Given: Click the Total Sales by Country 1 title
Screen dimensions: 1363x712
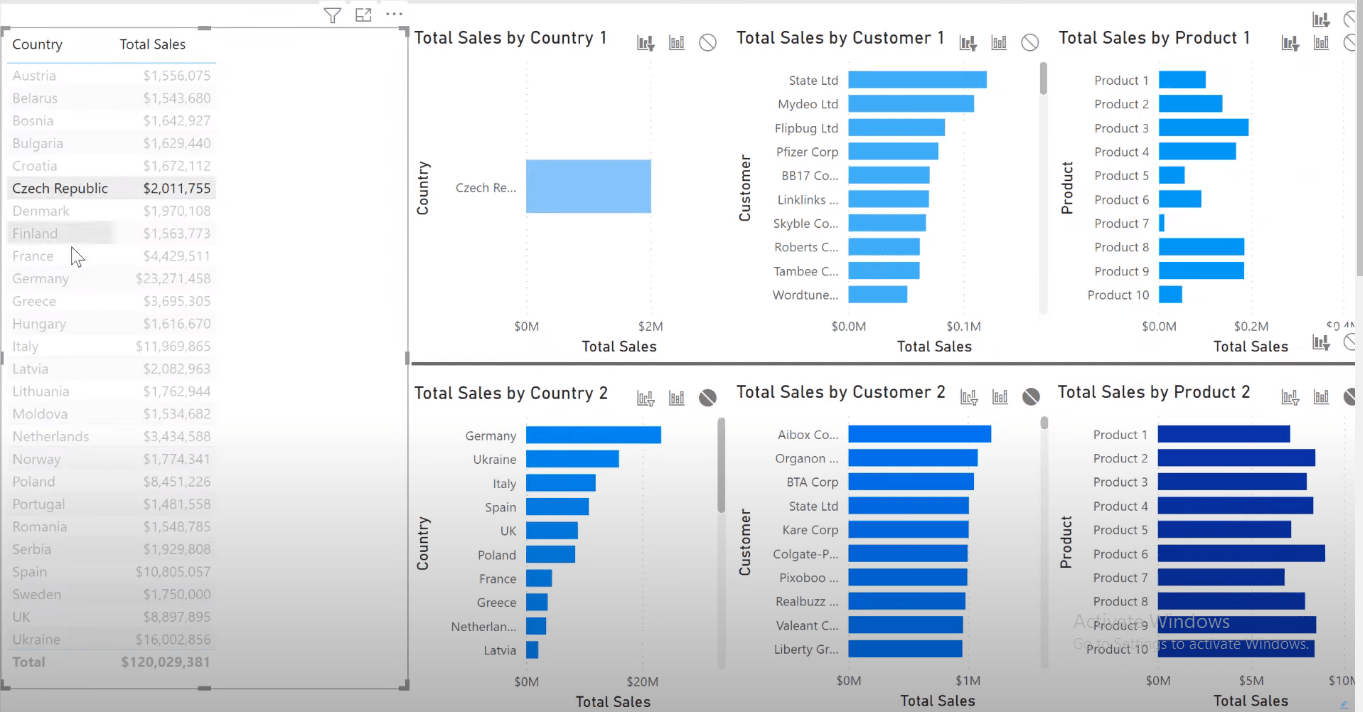Looking at the screenshot, I should (510, 38).
